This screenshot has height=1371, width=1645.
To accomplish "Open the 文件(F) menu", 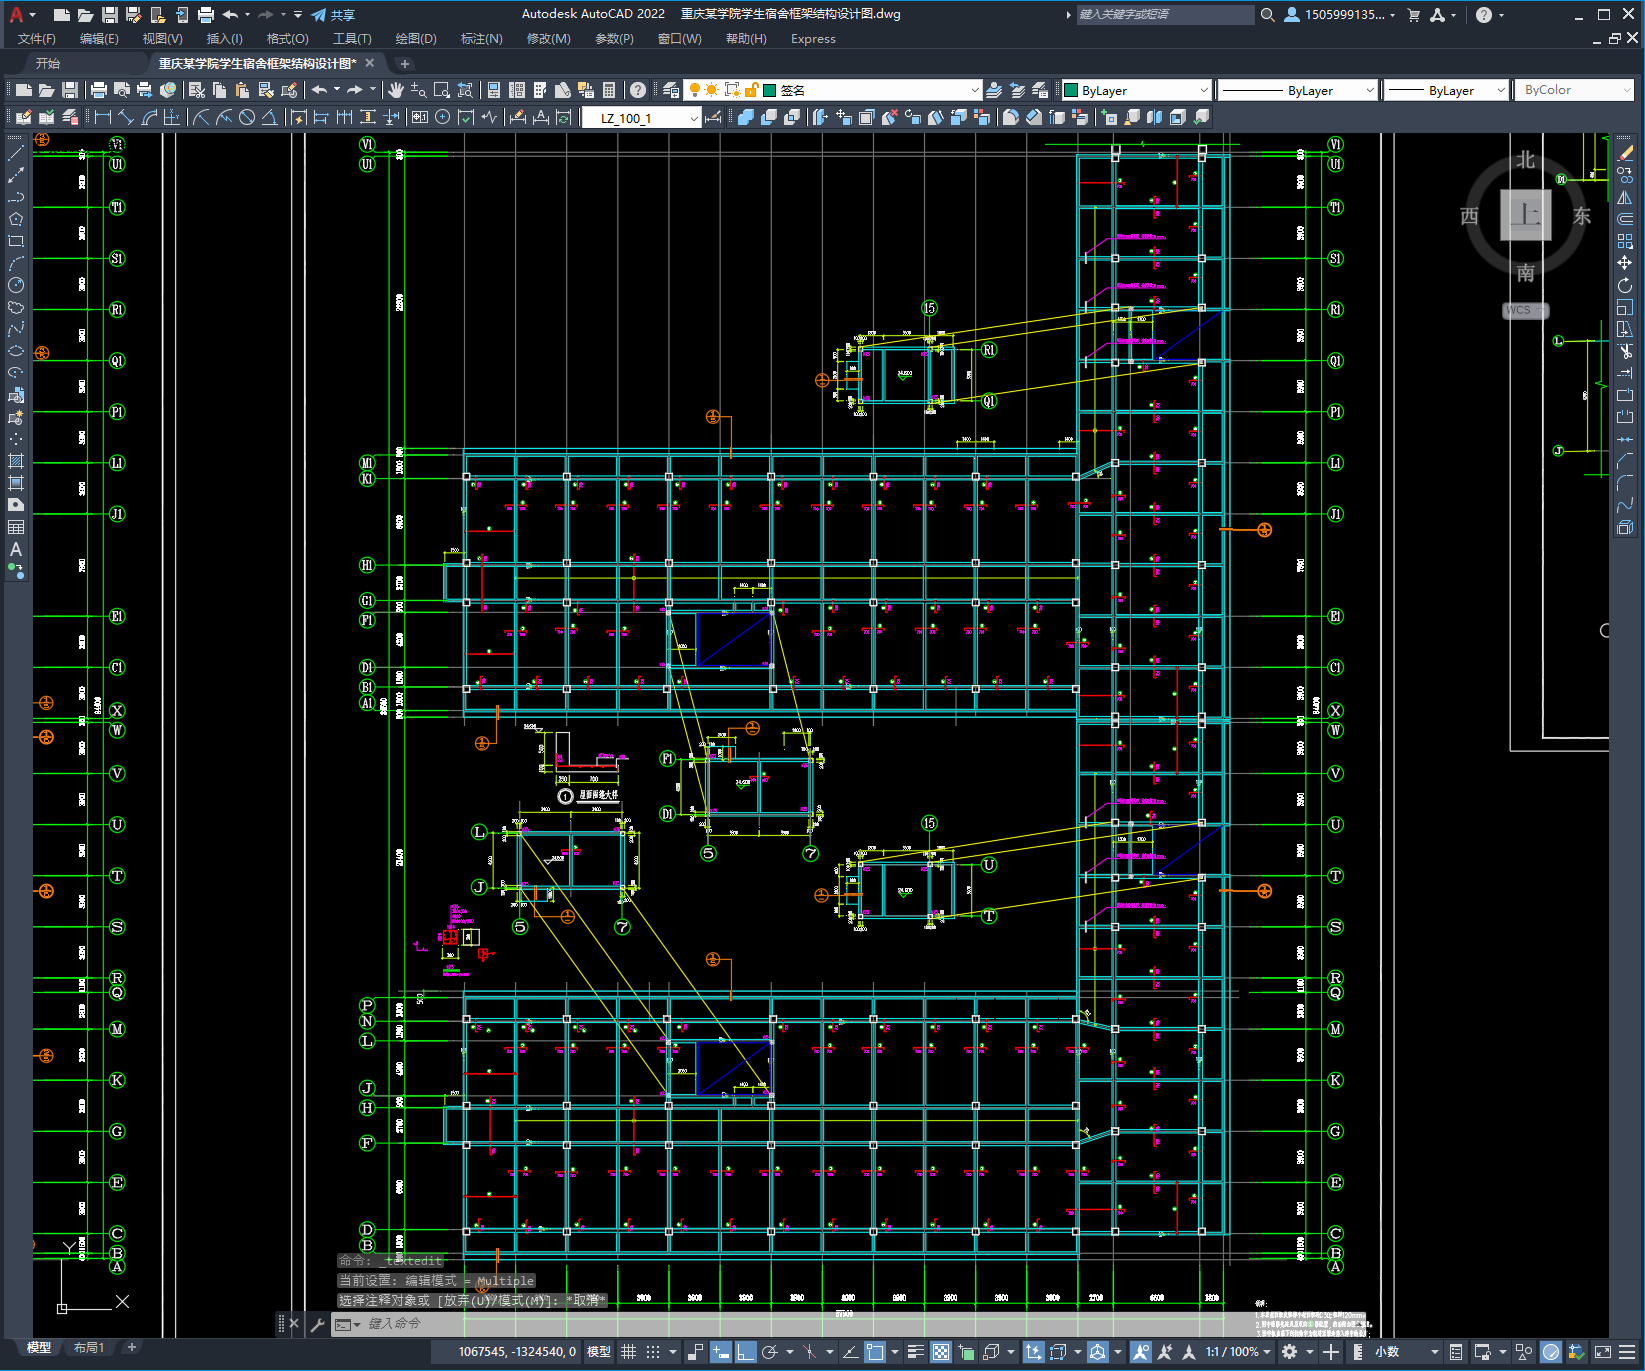I will pos(37,39).
